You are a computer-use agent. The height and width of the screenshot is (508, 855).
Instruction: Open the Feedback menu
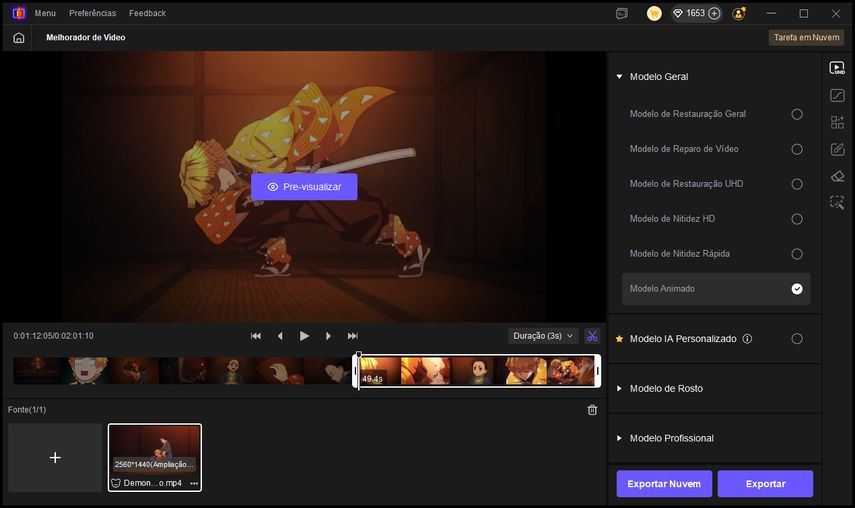pos(147,13)
